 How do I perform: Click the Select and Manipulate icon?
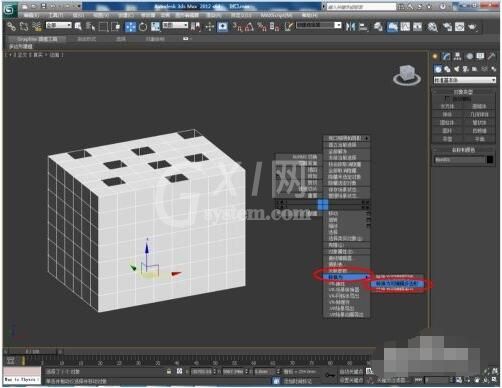tap(209, 27)
